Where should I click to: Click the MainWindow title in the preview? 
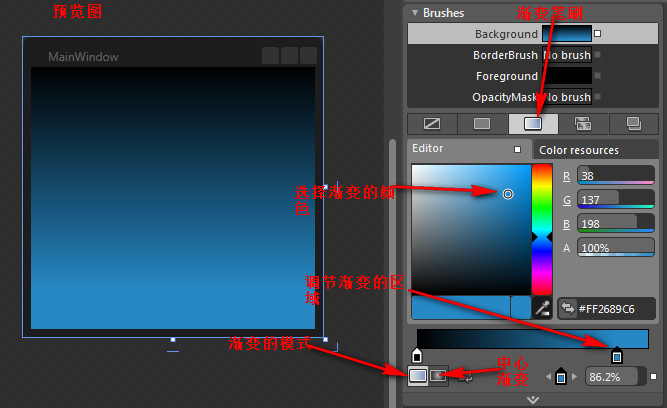tap(83, 57)
